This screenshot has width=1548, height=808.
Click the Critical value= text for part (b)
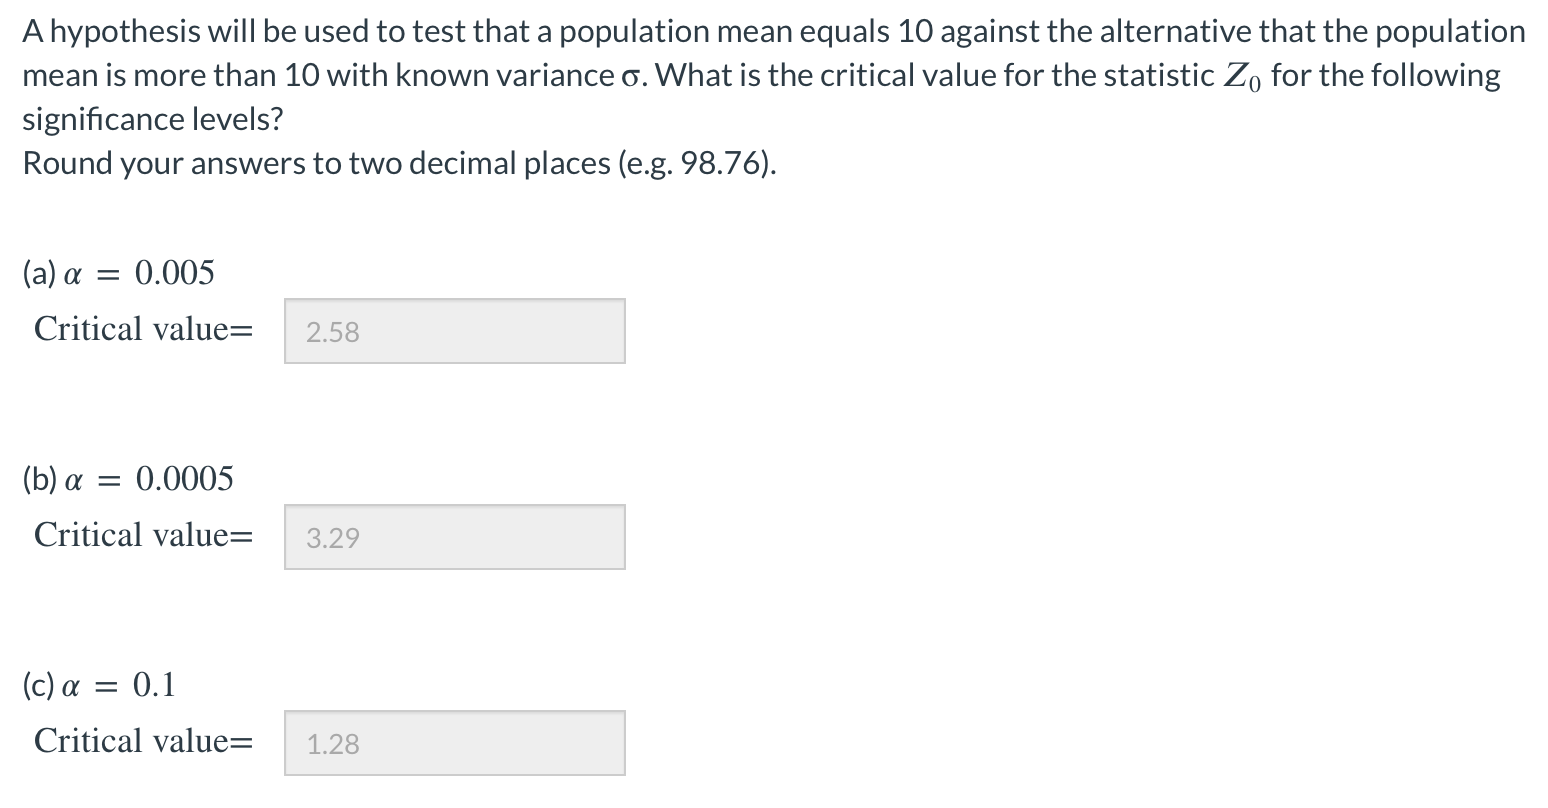tap(143, 535)
